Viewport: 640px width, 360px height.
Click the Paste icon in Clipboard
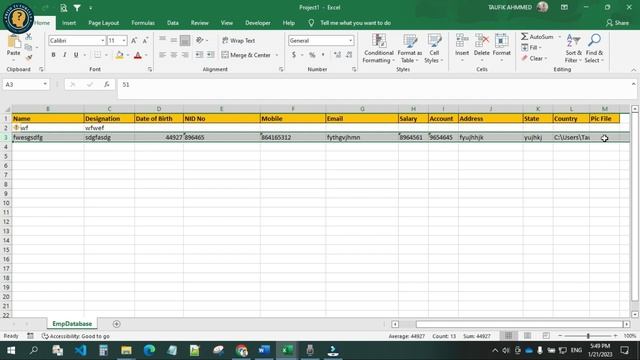13,42
